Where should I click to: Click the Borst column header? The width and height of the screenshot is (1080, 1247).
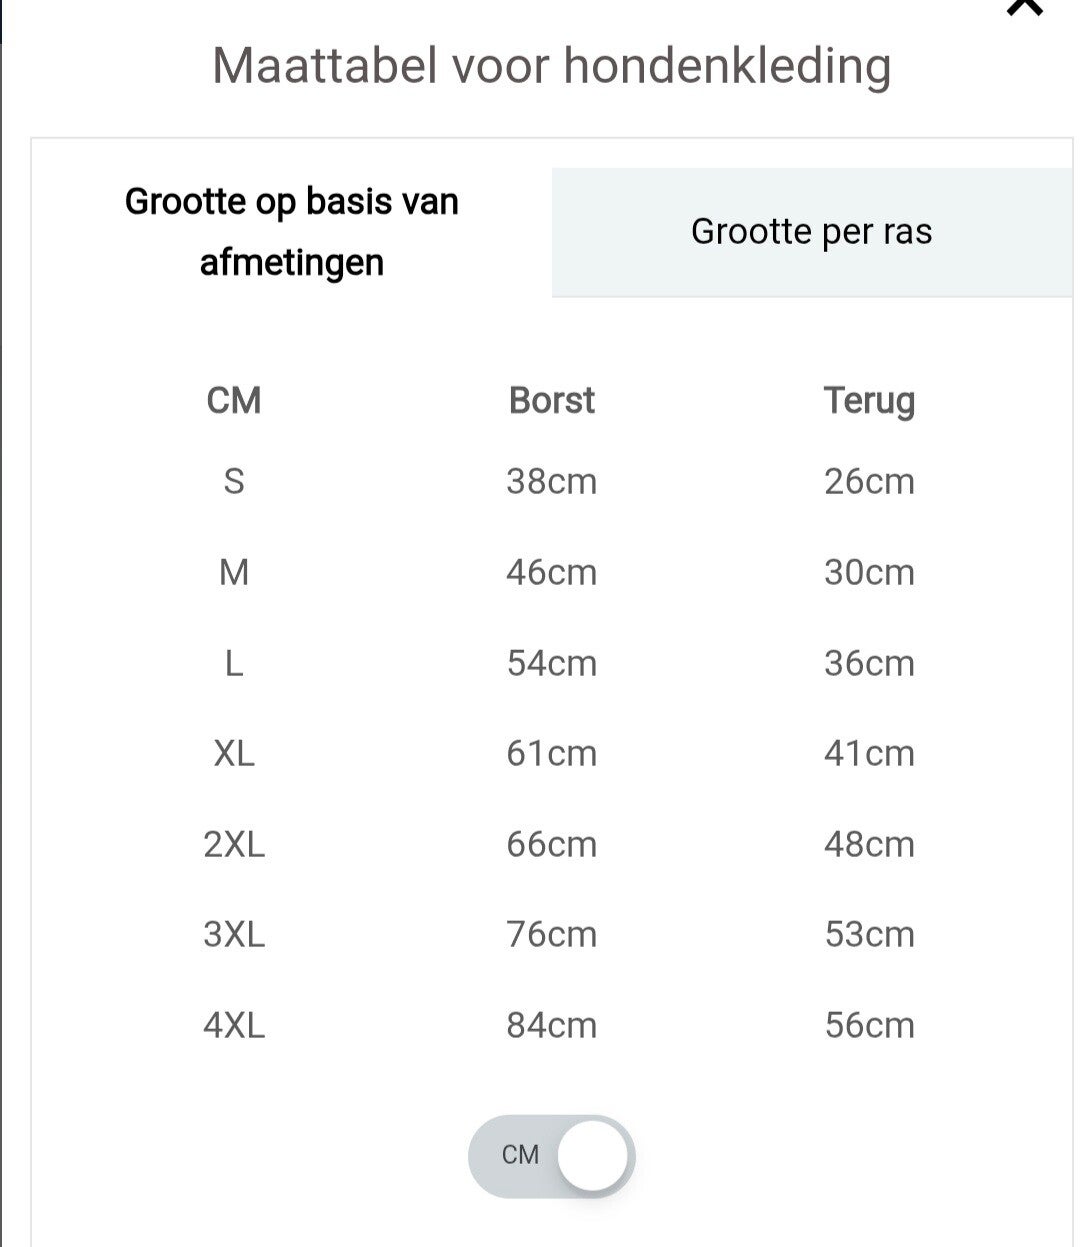pos(551,401)
